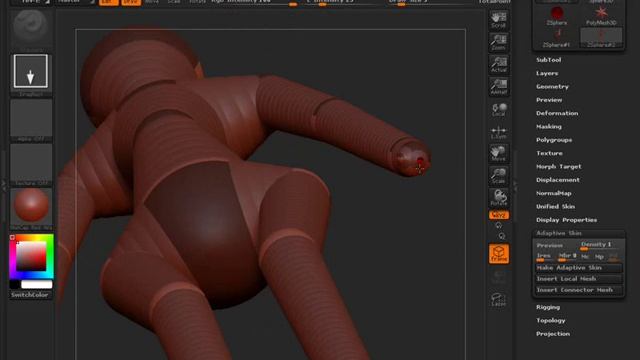Expand the Unified Skin section
Screen dimensions: 640x360
pyautogui.click(x=556, y=207)
